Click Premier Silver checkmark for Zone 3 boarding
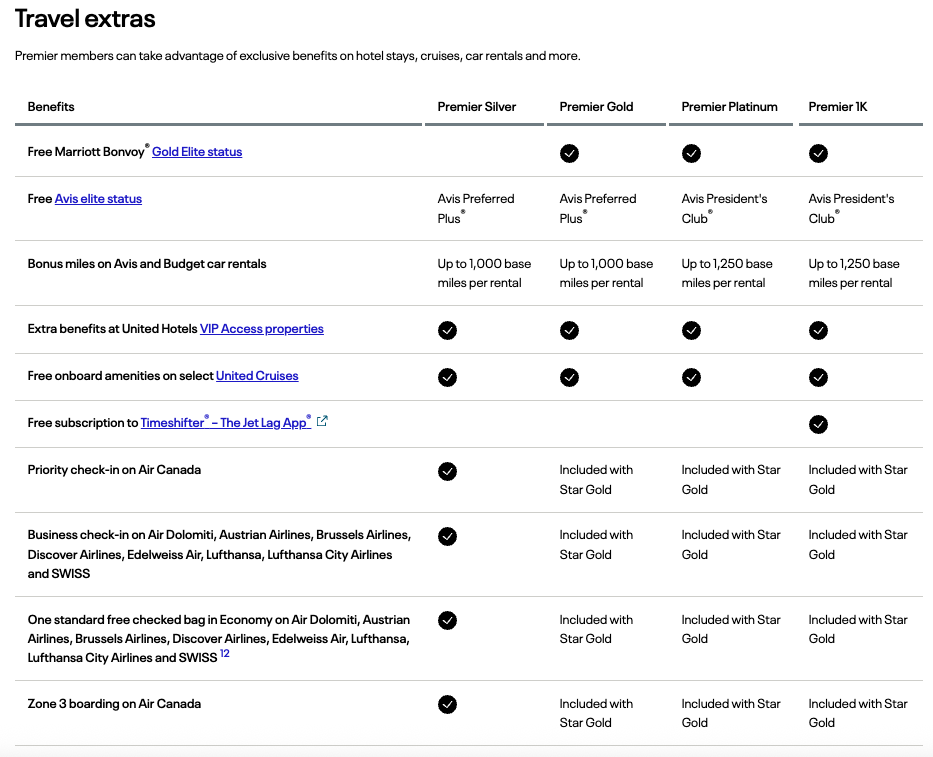 [447, 705]
